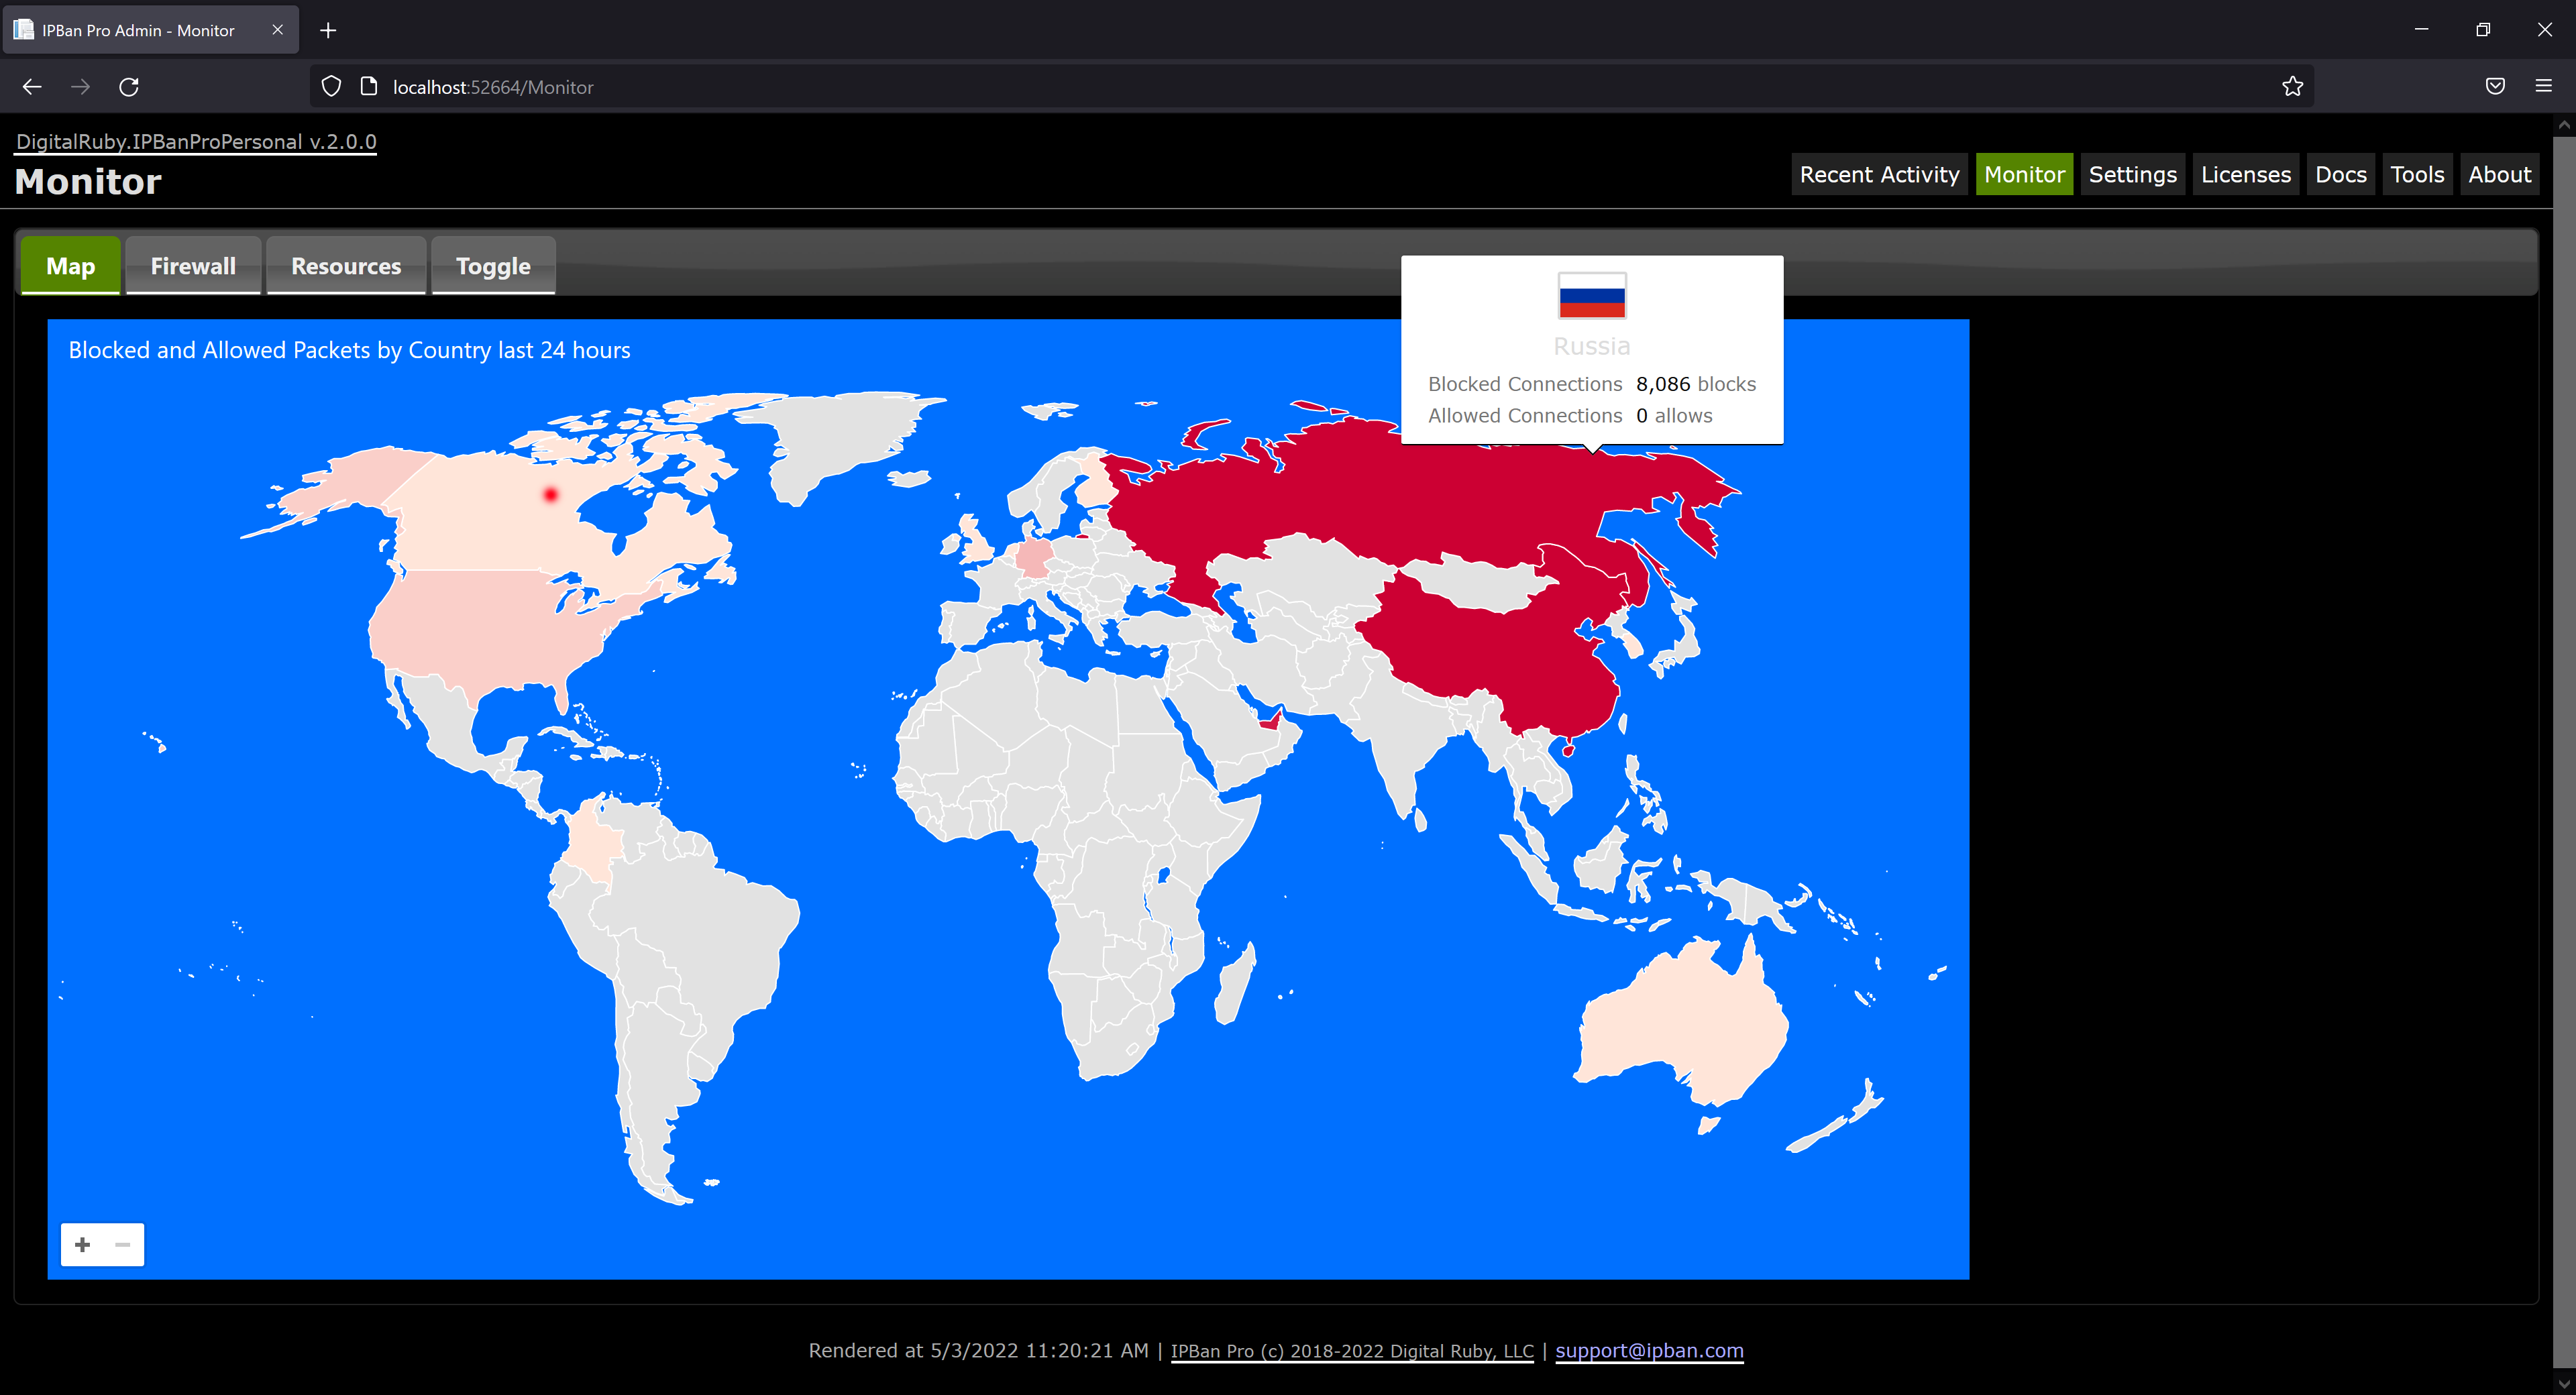Click the browser back arrow

click(x=32, y=87)
